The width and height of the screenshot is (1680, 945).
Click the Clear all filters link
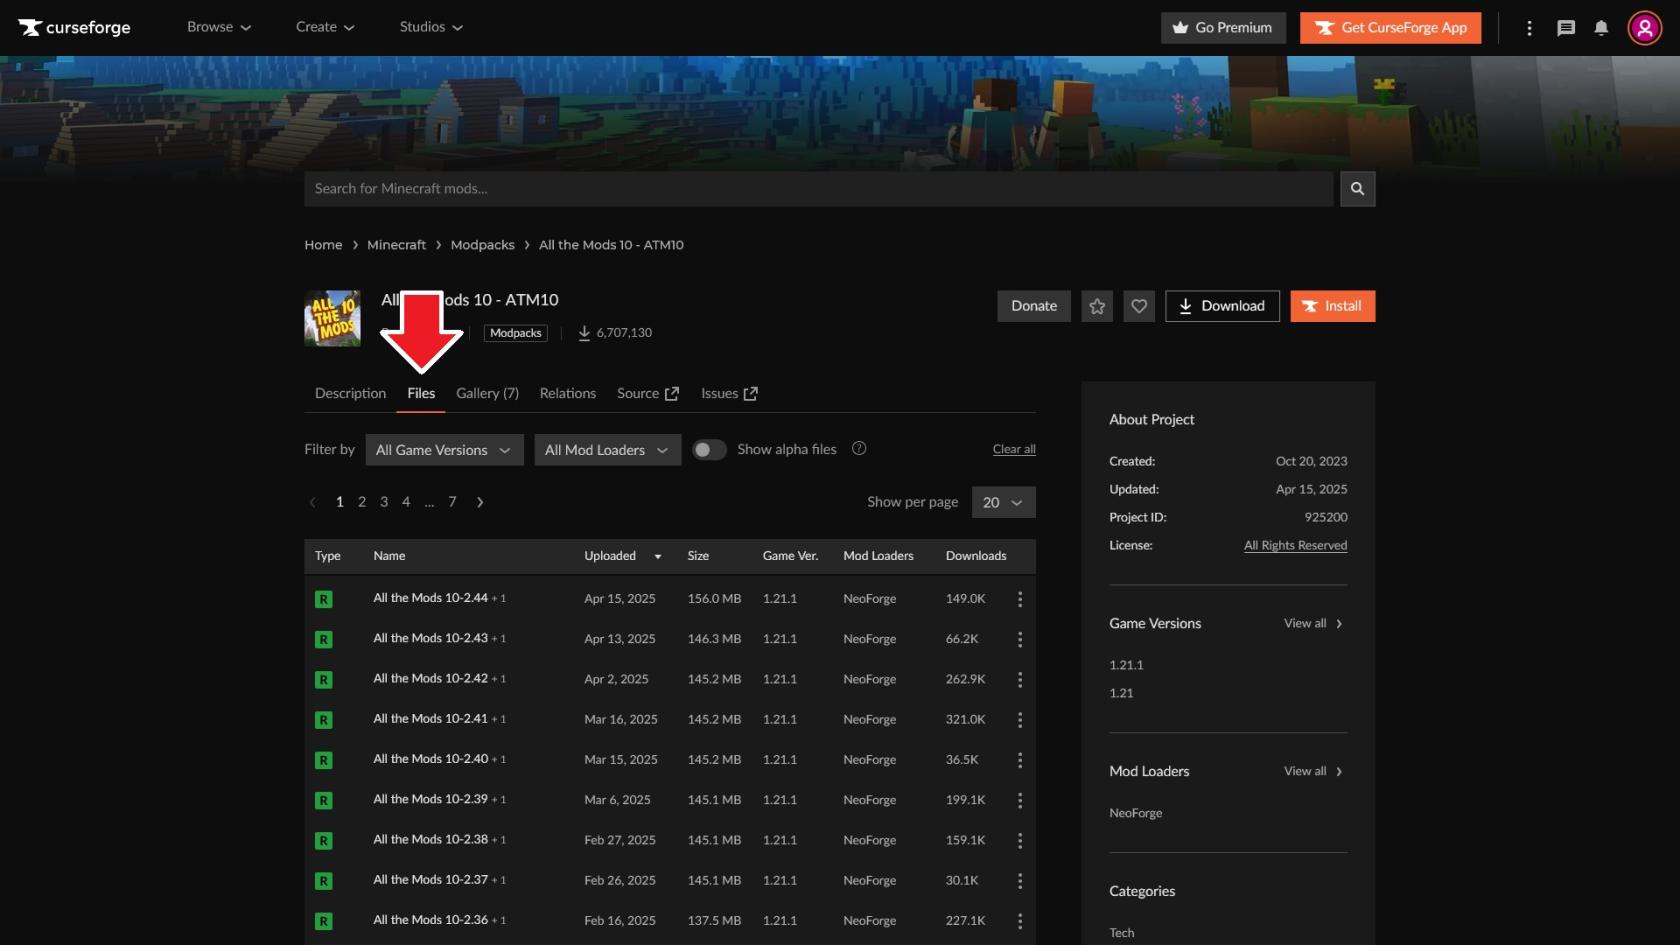pos(1014,449)
